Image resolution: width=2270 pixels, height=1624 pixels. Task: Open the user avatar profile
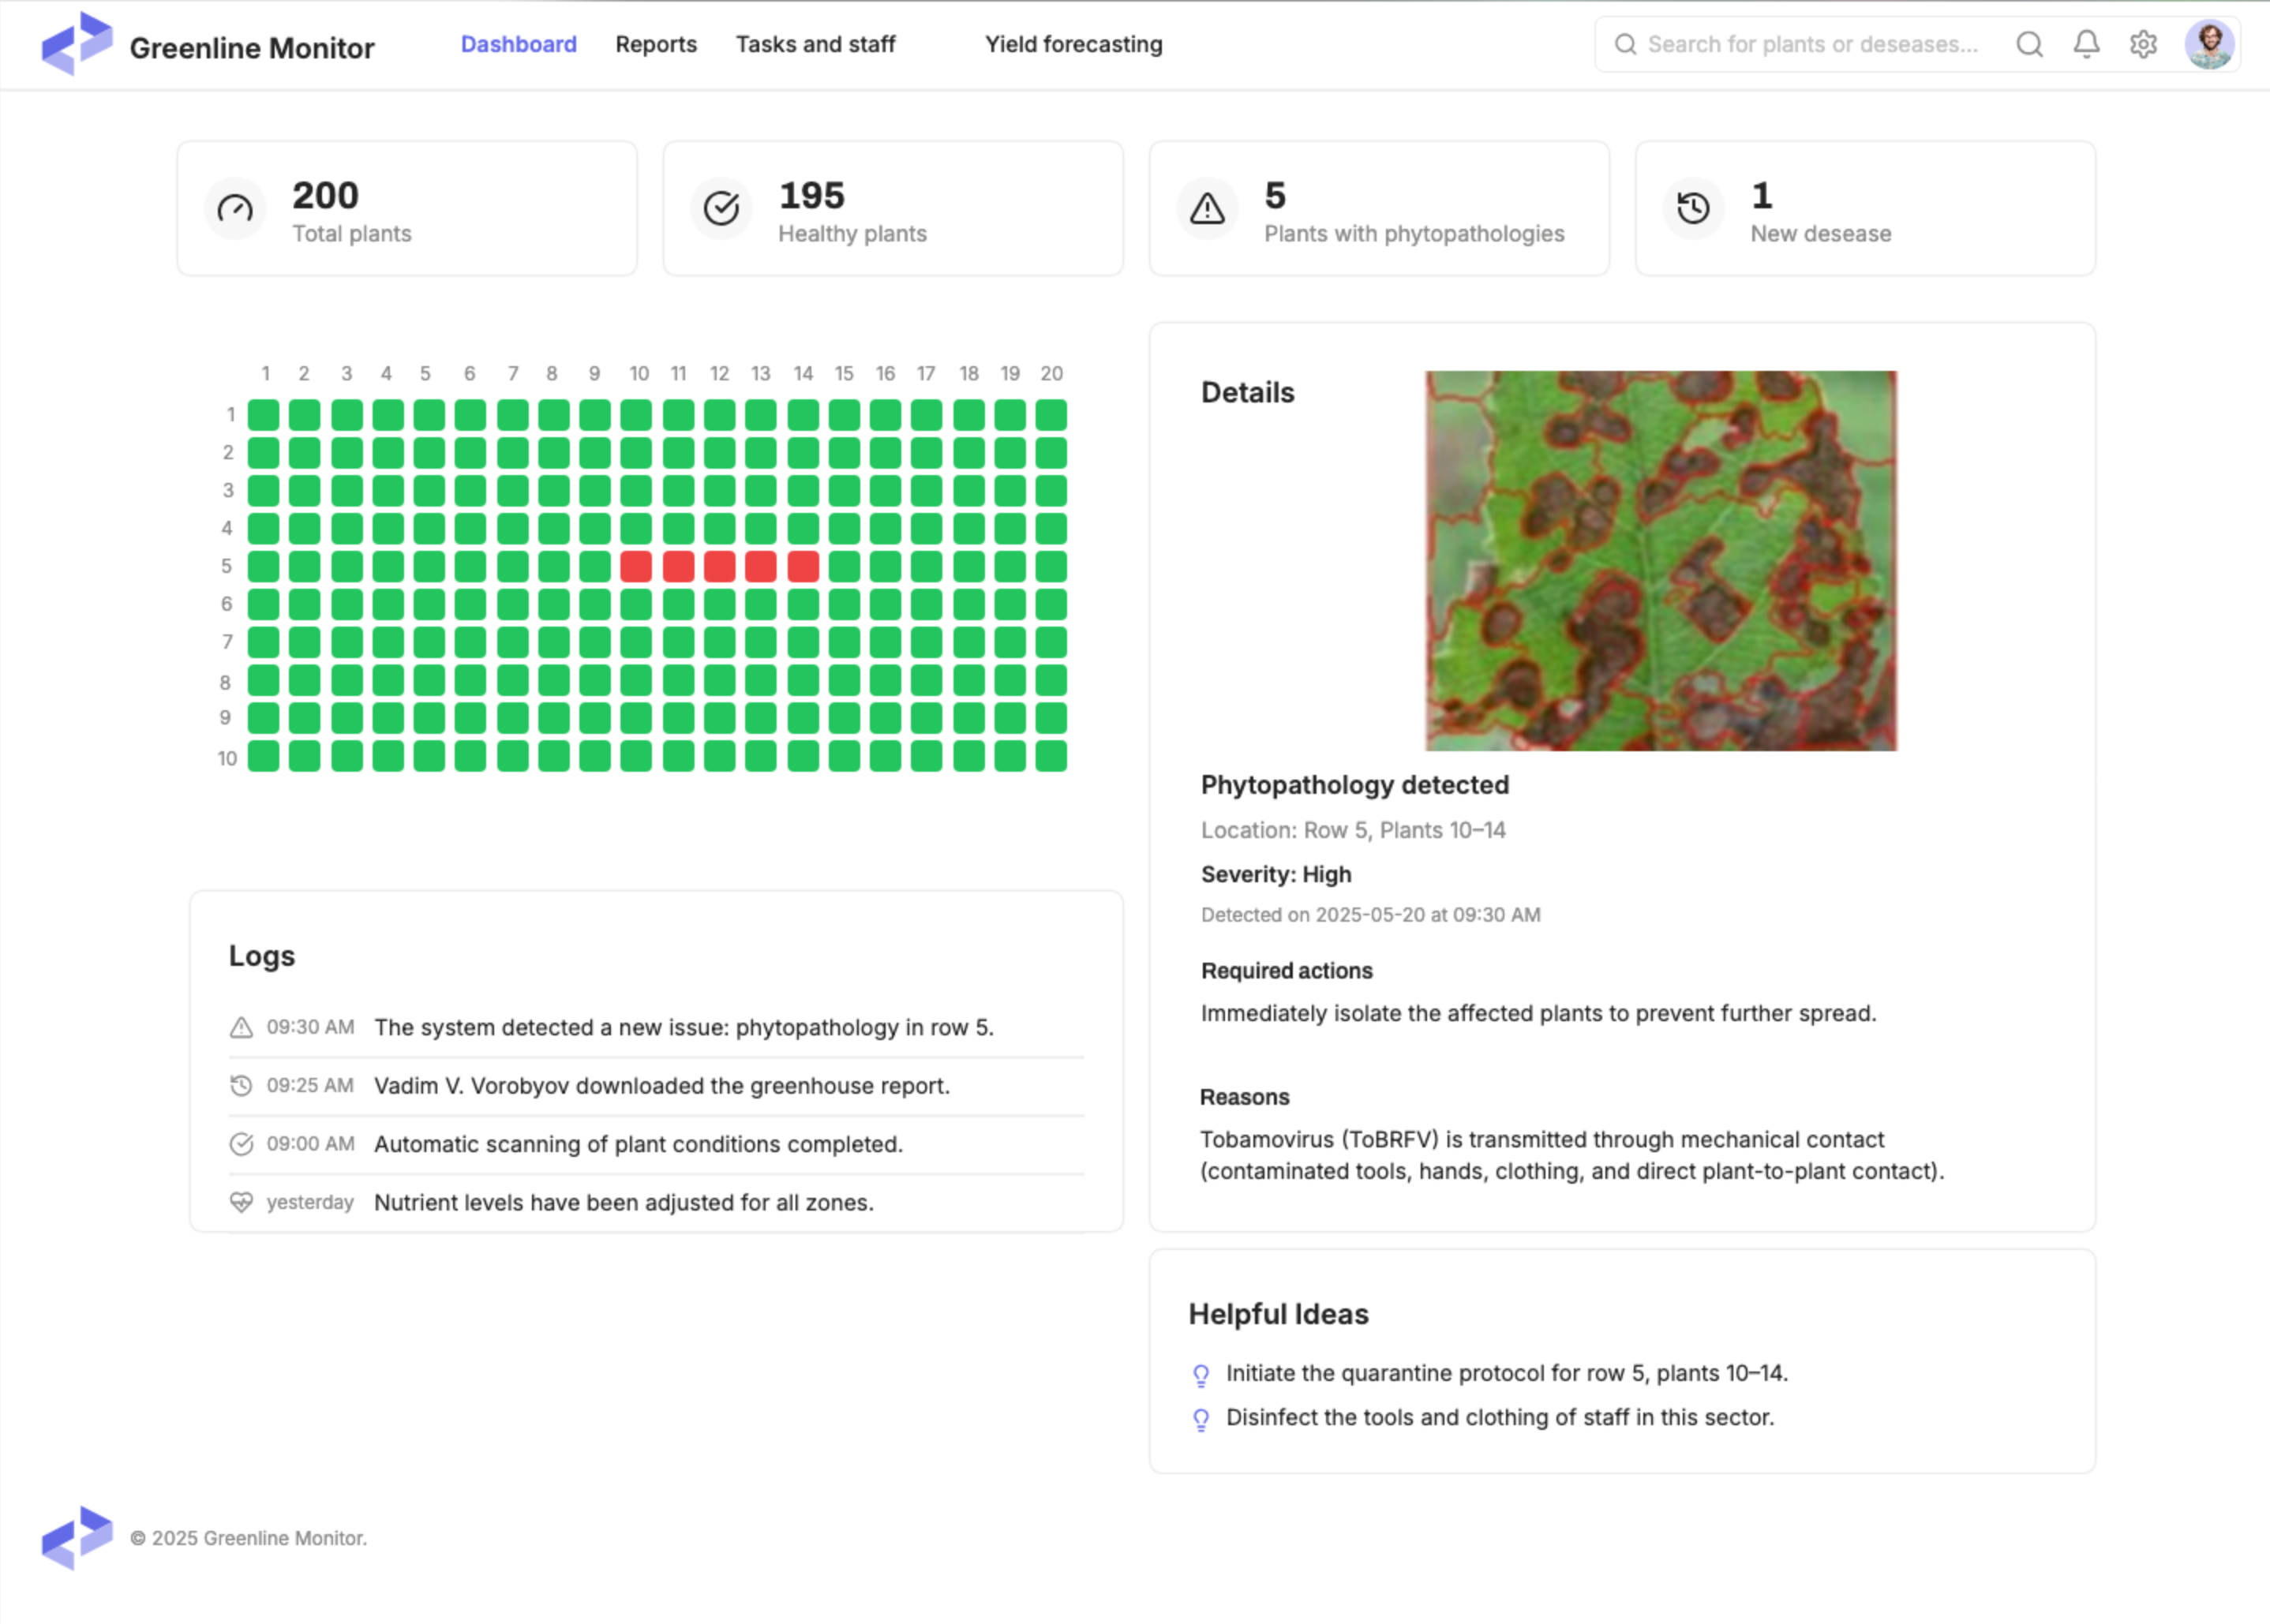(x=2210, y=44)
